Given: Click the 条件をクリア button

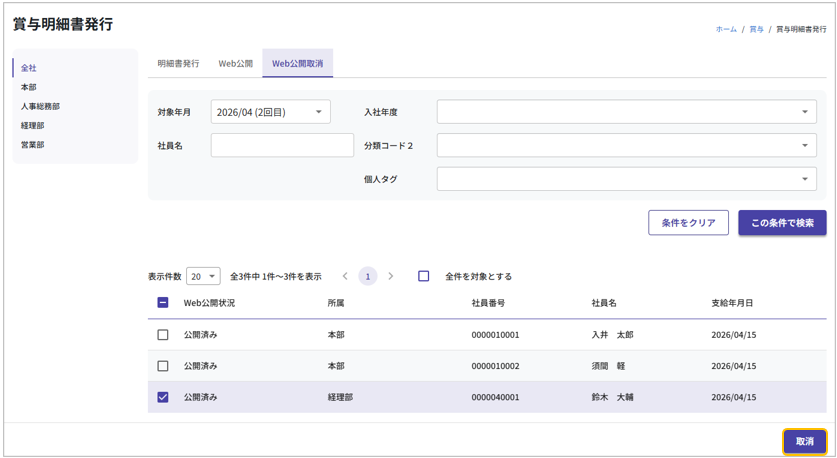Looking at the screenshot, I should pyautogui.click(x=688, y=222).
